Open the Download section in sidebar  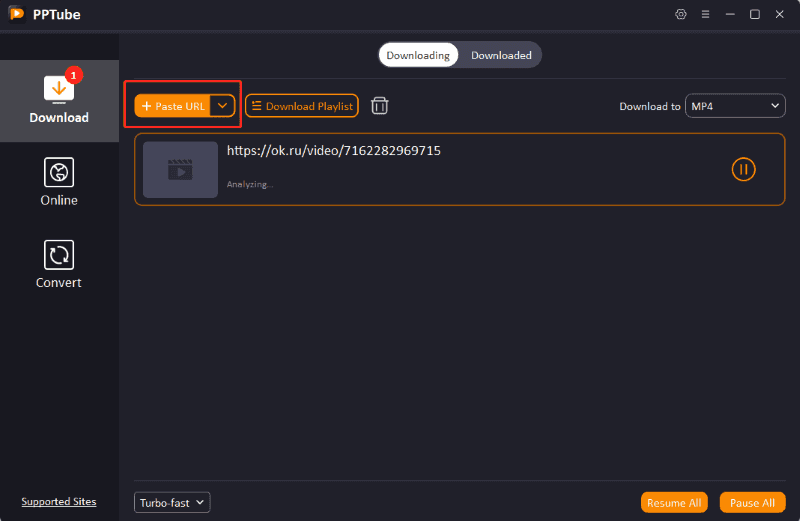pos(59,100)
